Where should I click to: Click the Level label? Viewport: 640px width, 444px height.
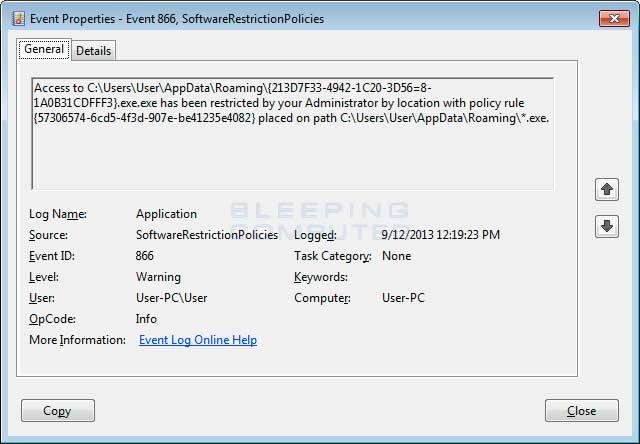[x=44, y=277]
